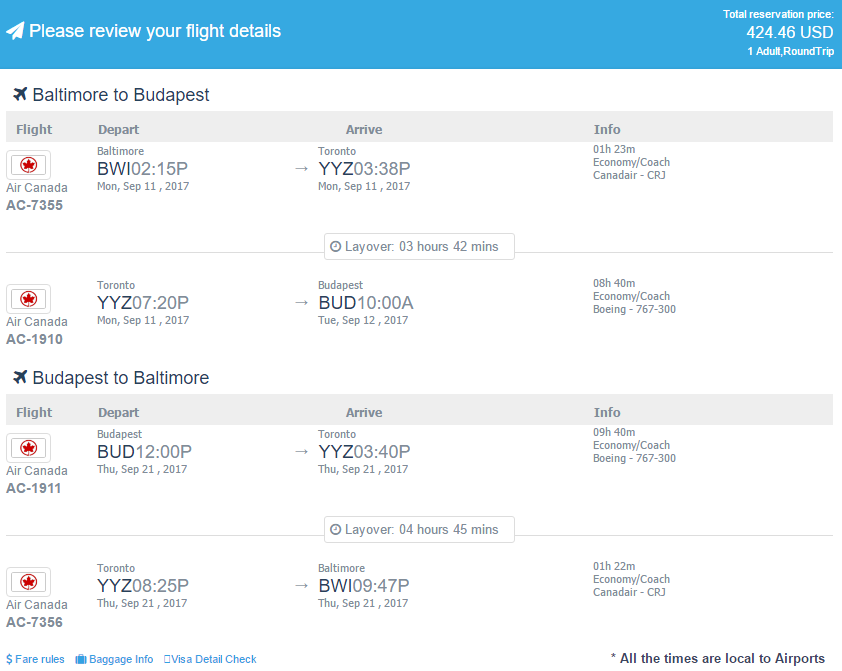Click Air Canada logo for flight AC-1910

click(x=28, y=299)
